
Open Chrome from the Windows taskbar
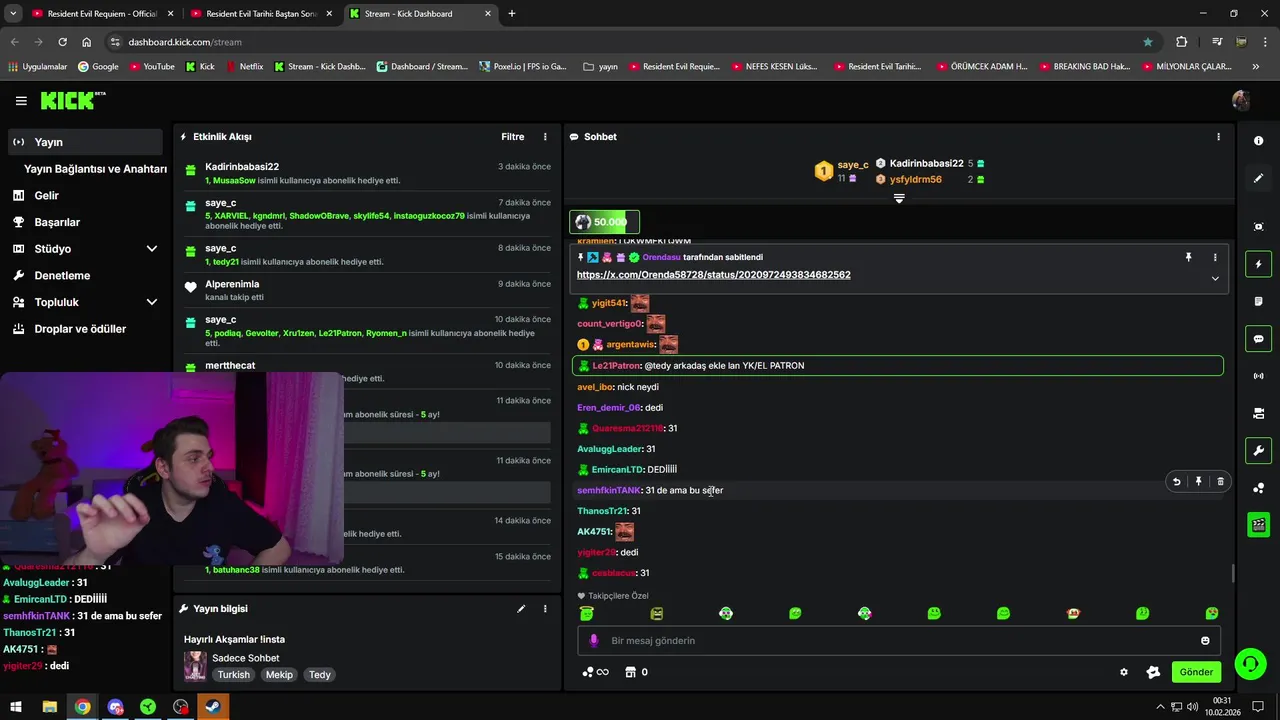[82, 706]
